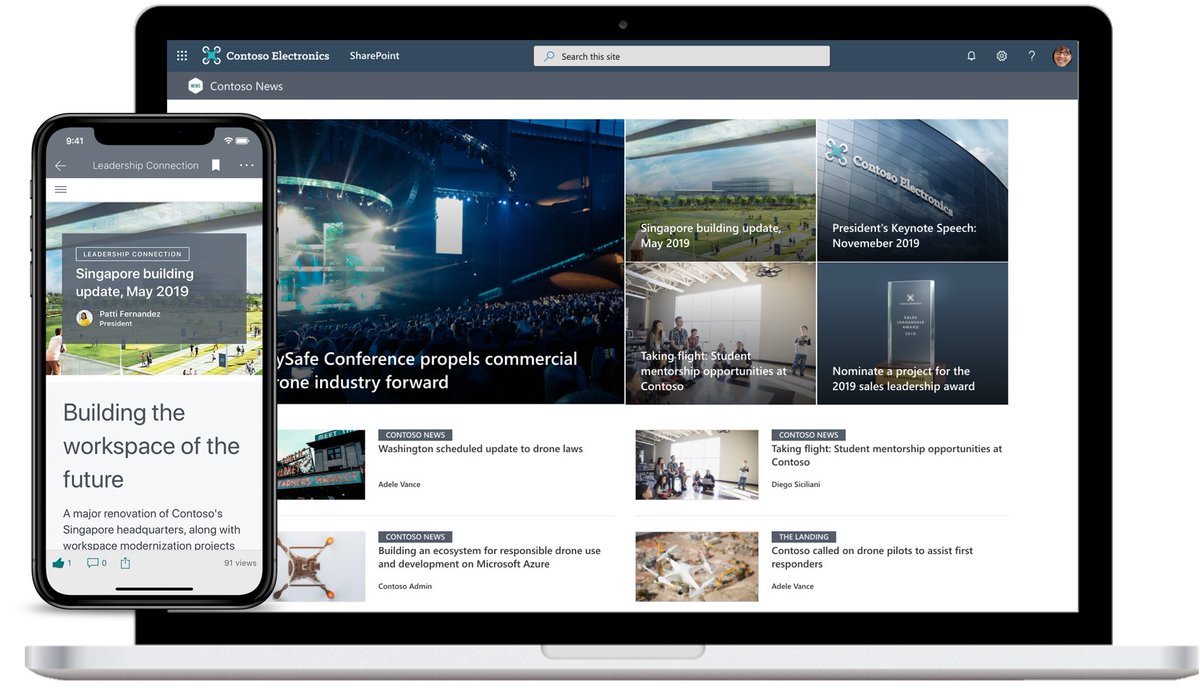Click the Contoso News site icon

click(196, 86)
